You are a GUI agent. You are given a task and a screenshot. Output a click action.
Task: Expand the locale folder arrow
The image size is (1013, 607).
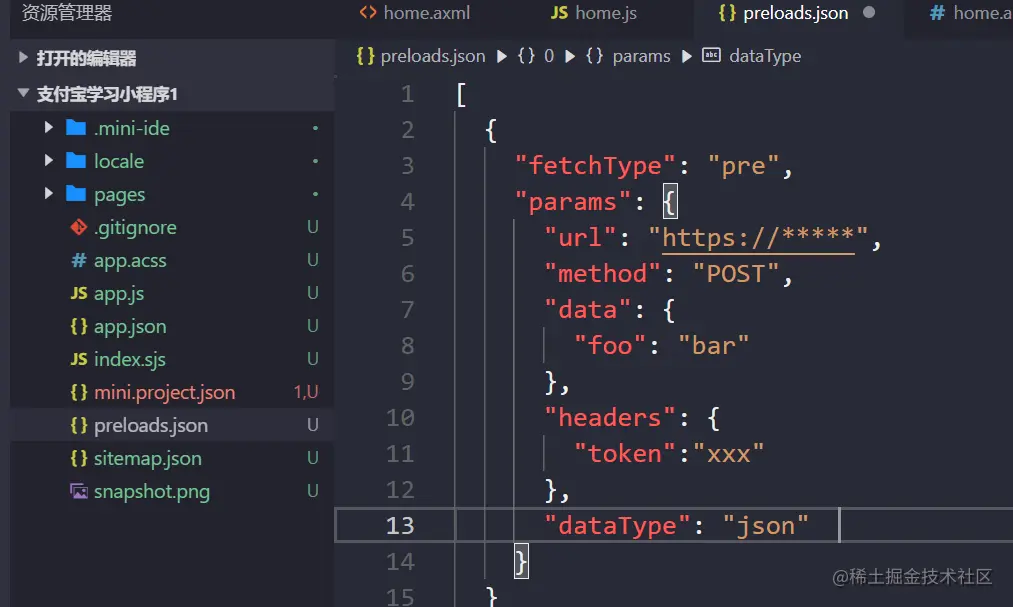(49, 160)
